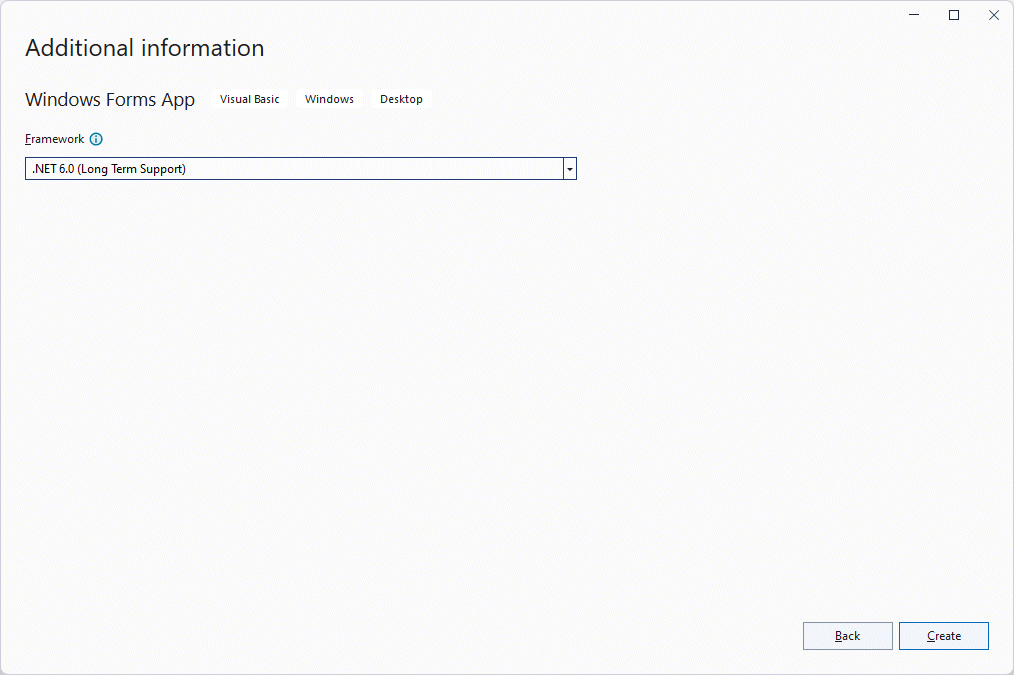Select the Windows platform tag
The width and height of the screenshot is (1014, 675).
(x=329, y=99)
